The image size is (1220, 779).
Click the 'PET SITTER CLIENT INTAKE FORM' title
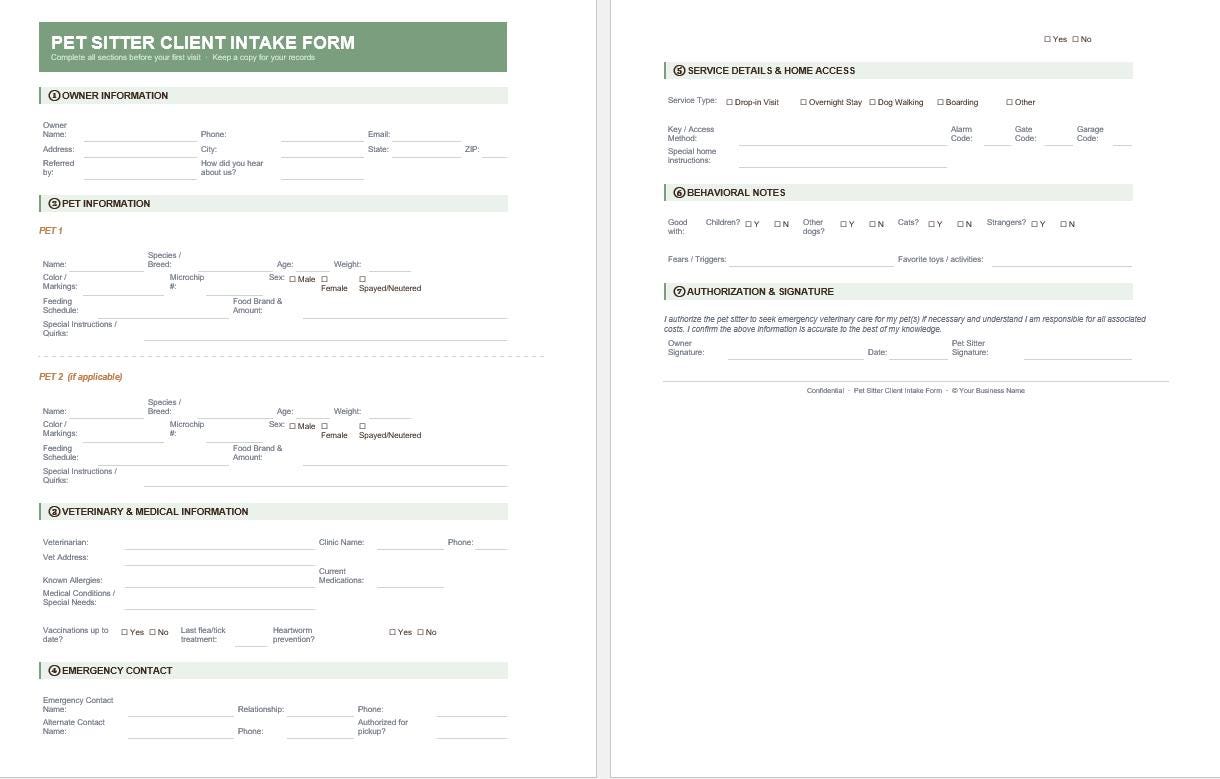203,42
